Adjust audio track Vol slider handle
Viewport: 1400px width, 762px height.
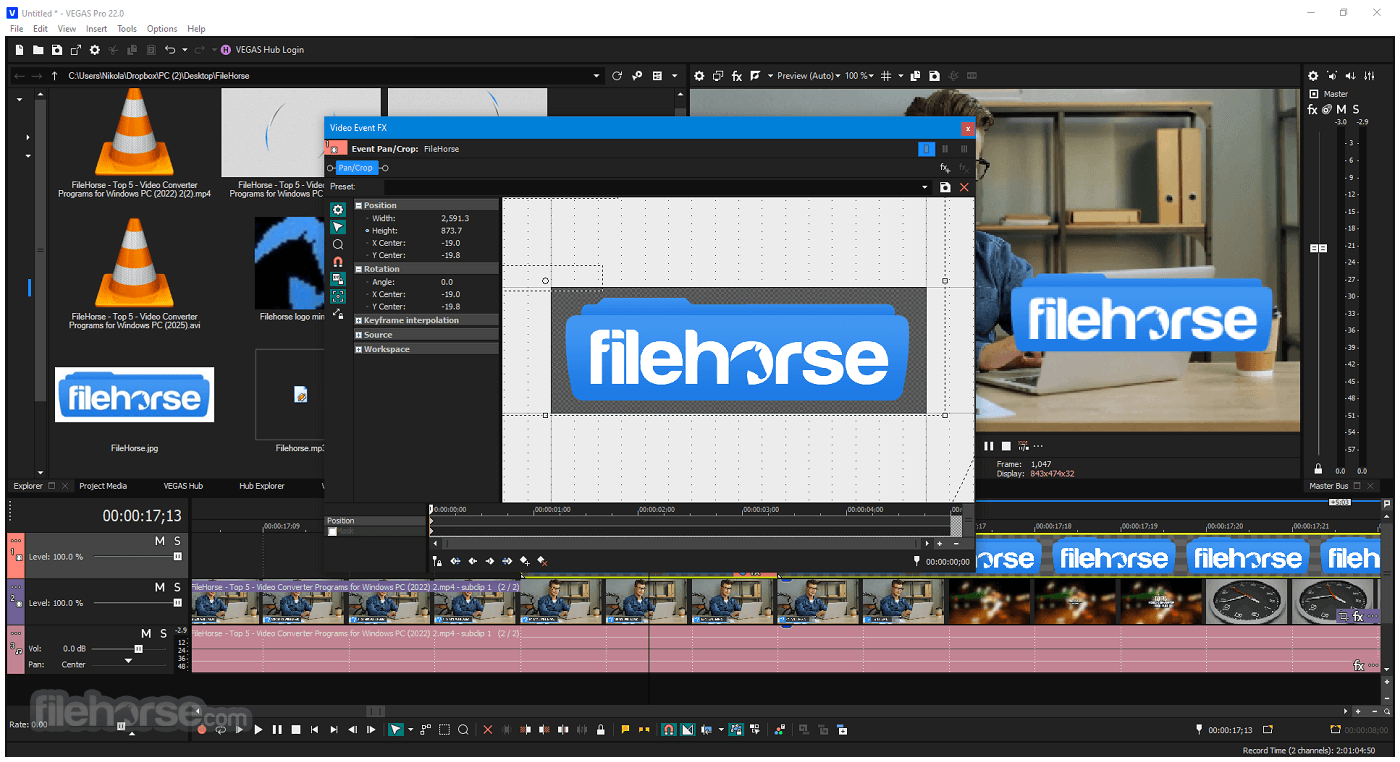[x=138, y=649]
